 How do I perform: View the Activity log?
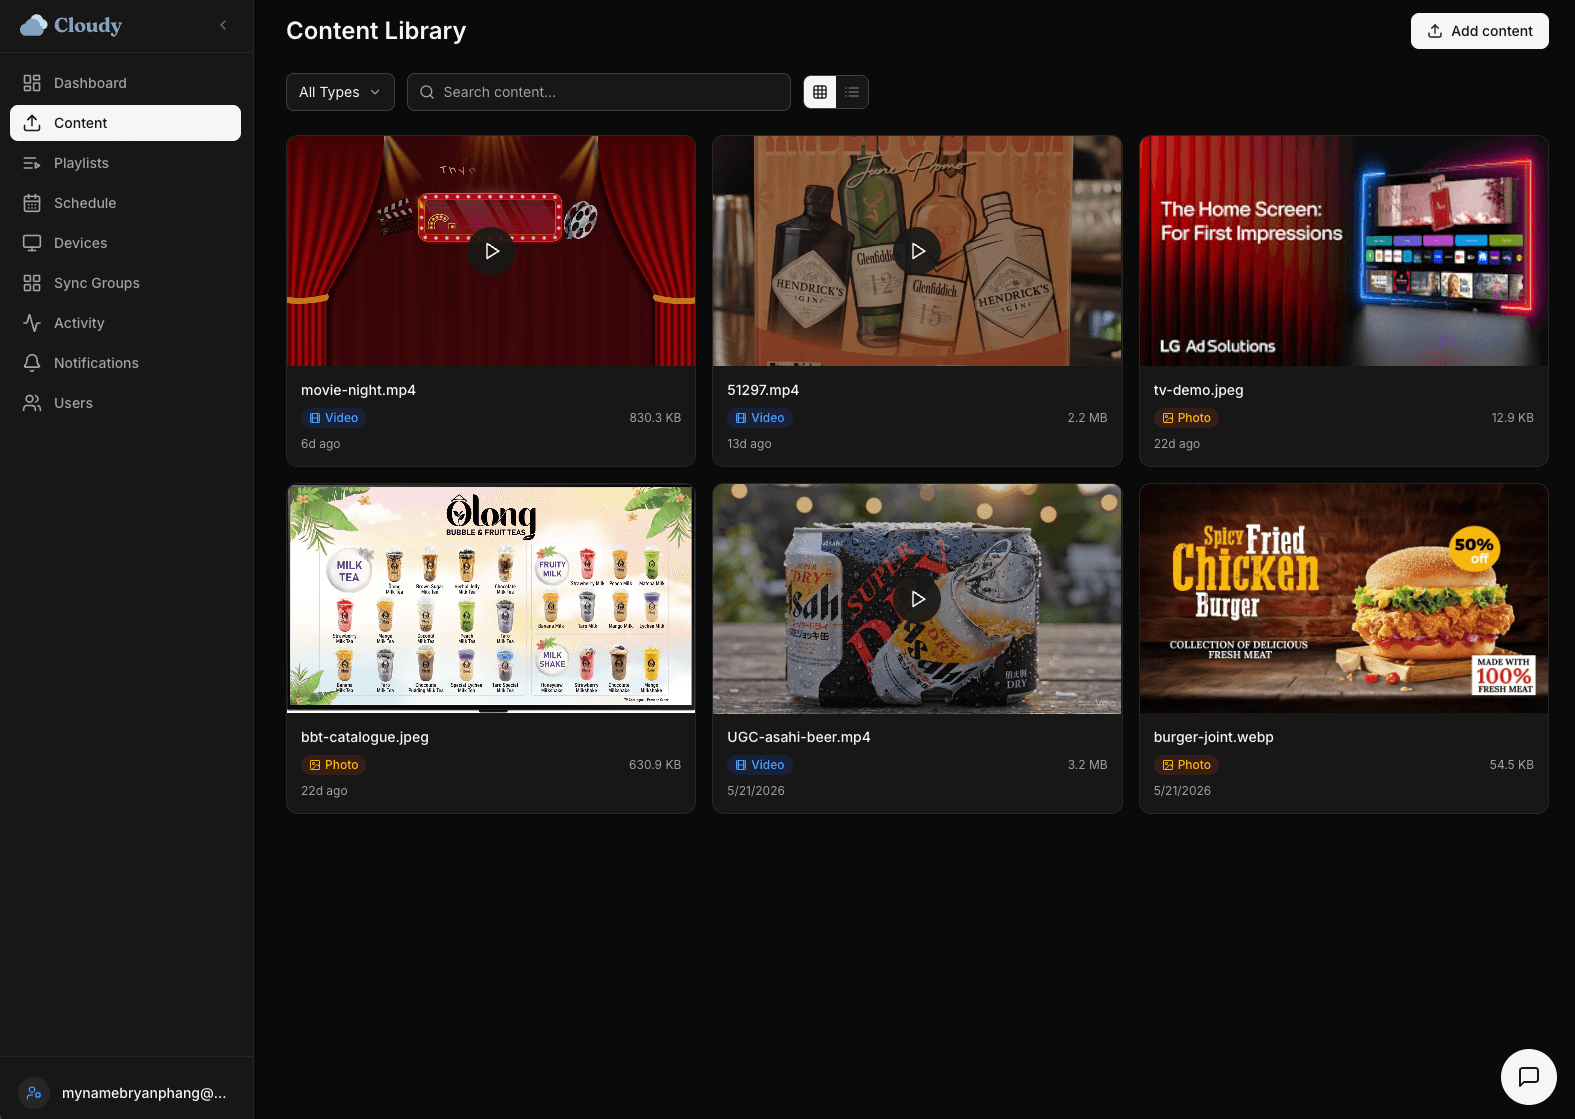tap(125, 323)
